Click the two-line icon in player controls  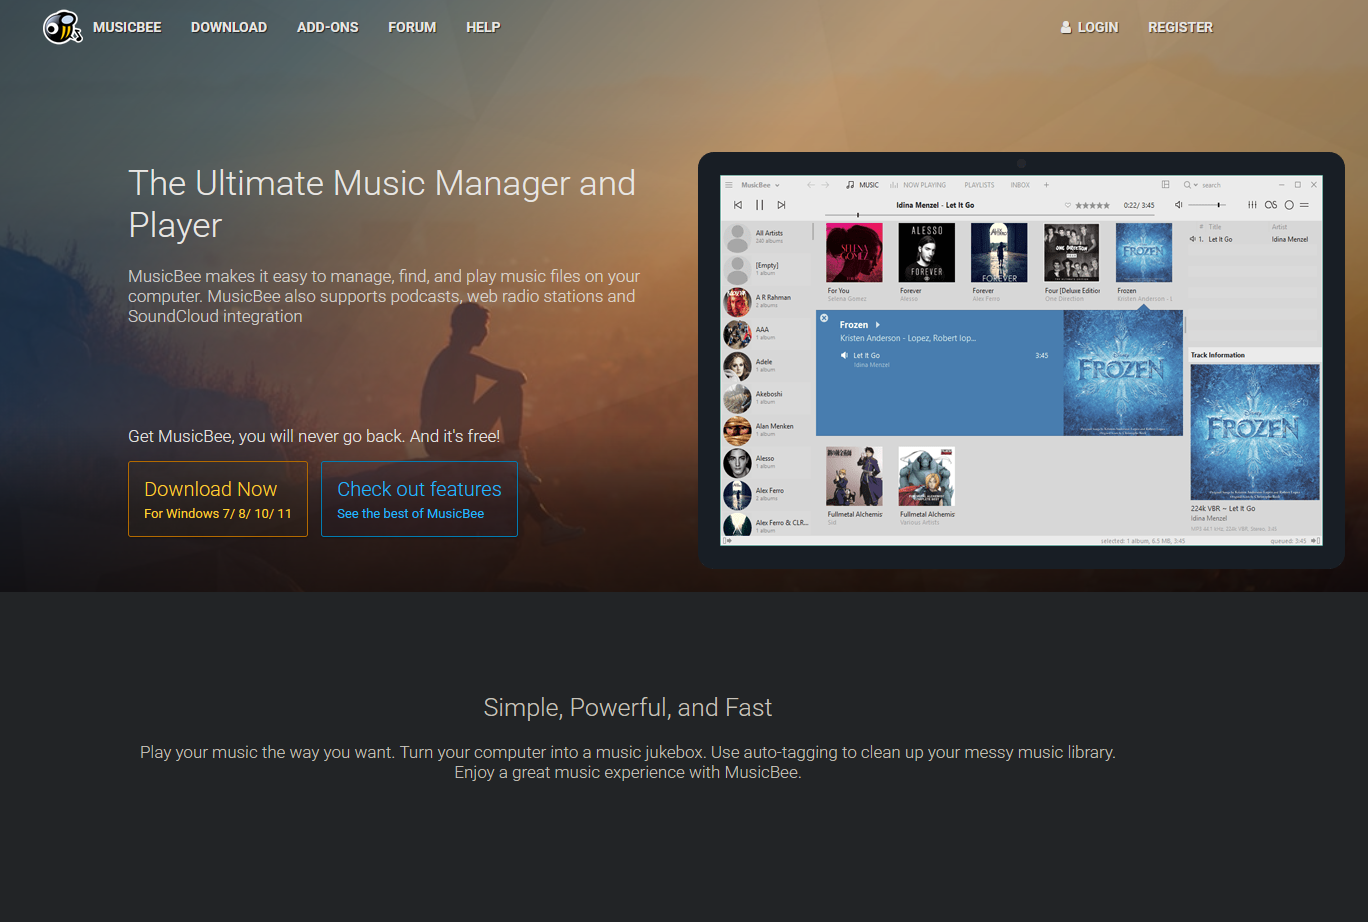[1305, 205]
